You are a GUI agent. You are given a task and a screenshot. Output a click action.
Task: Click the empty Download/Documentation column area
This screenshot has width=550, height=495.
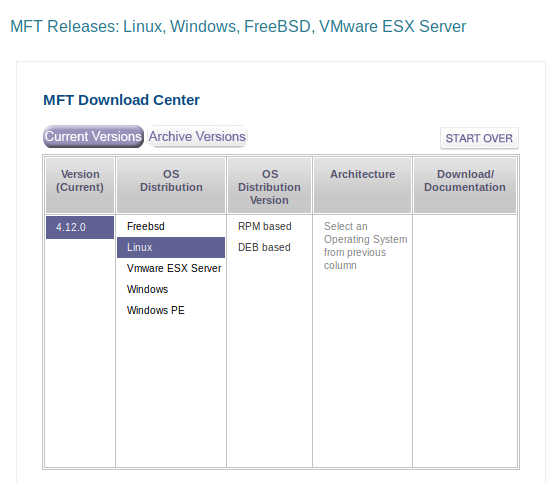point(465,340)
